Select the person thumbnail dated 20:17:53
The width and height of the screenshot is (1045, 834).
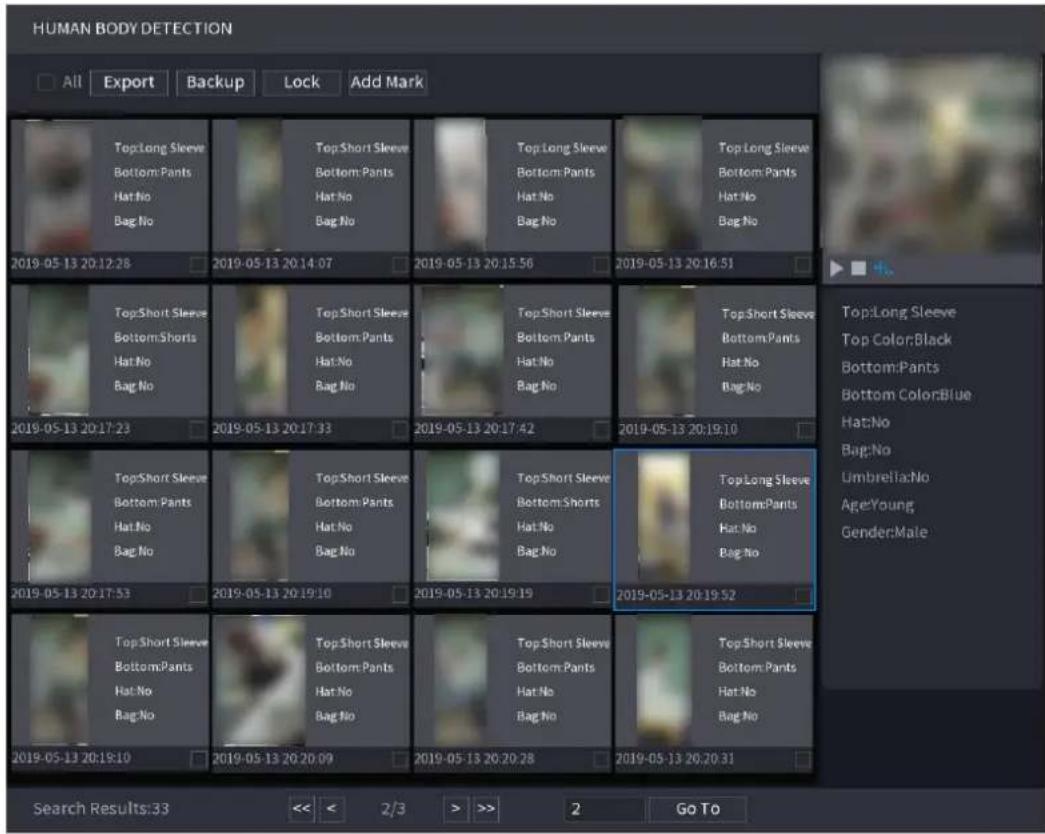(59, 515)
